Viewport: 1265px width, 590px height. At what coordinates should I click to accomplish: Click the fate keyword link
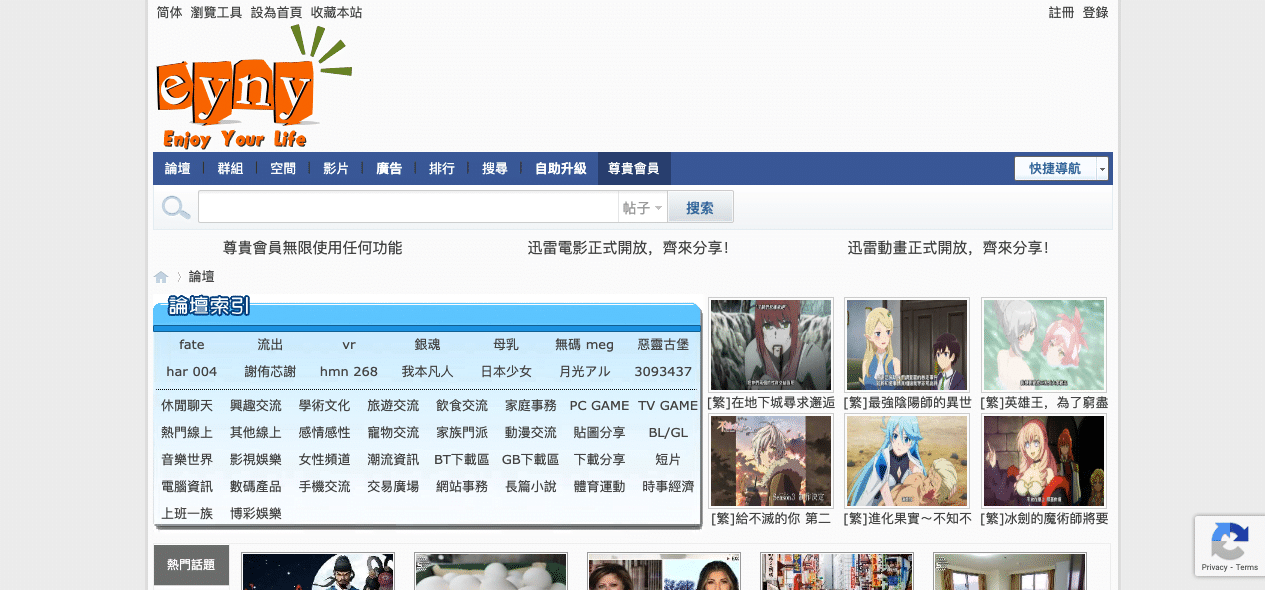click(x=192, y=344)
